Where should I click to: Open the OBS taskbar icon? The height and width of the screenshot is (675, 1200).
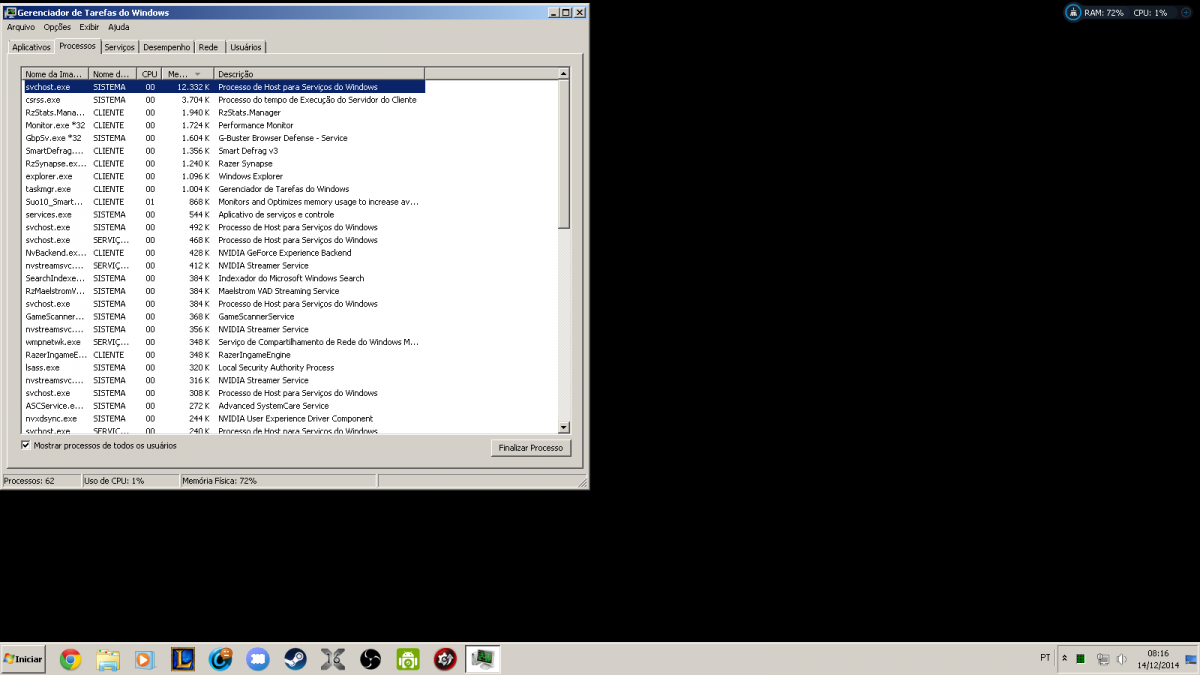click(x=371, y=659)
